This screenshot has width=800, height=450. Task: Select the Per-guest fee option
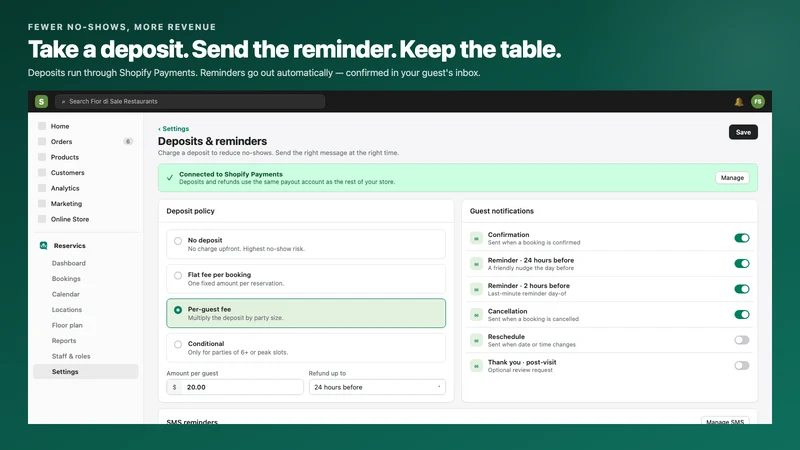point(306,313)
